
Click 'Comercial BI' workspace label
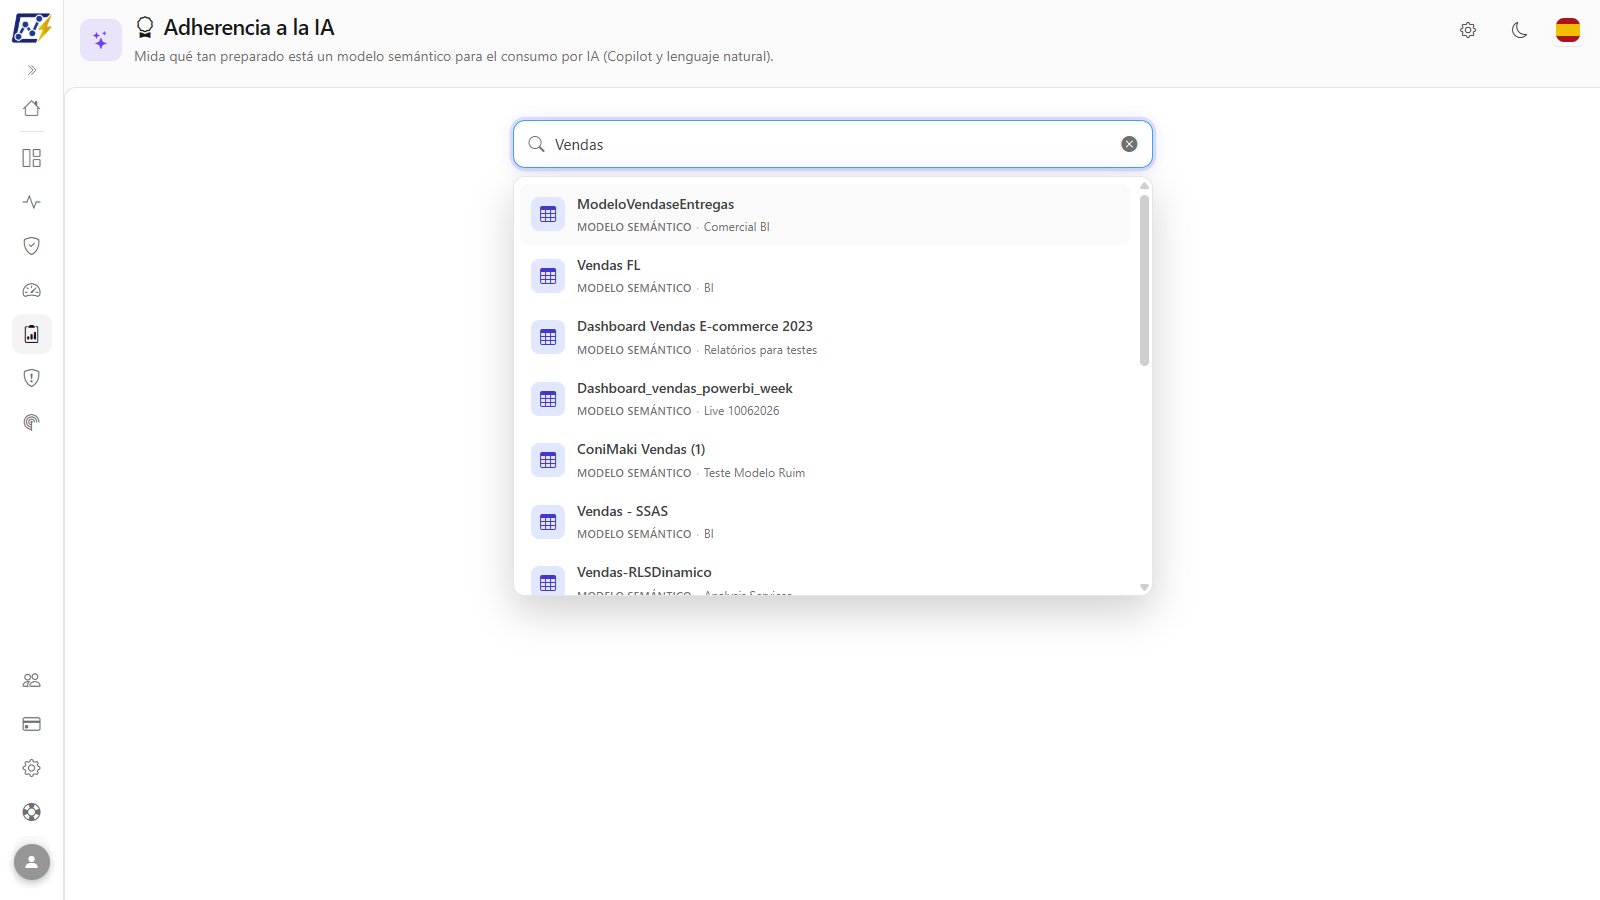[737, 227]
